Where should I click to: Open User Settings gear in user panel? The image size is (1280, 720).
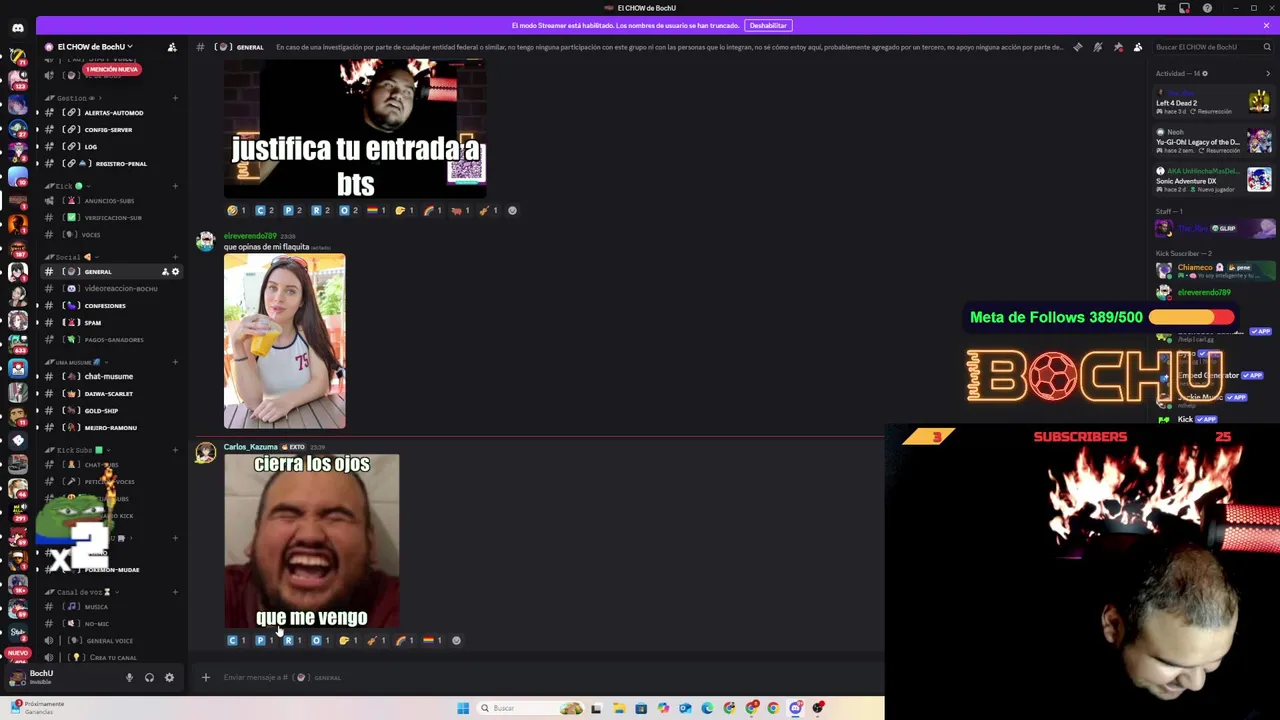coord(169,678)
